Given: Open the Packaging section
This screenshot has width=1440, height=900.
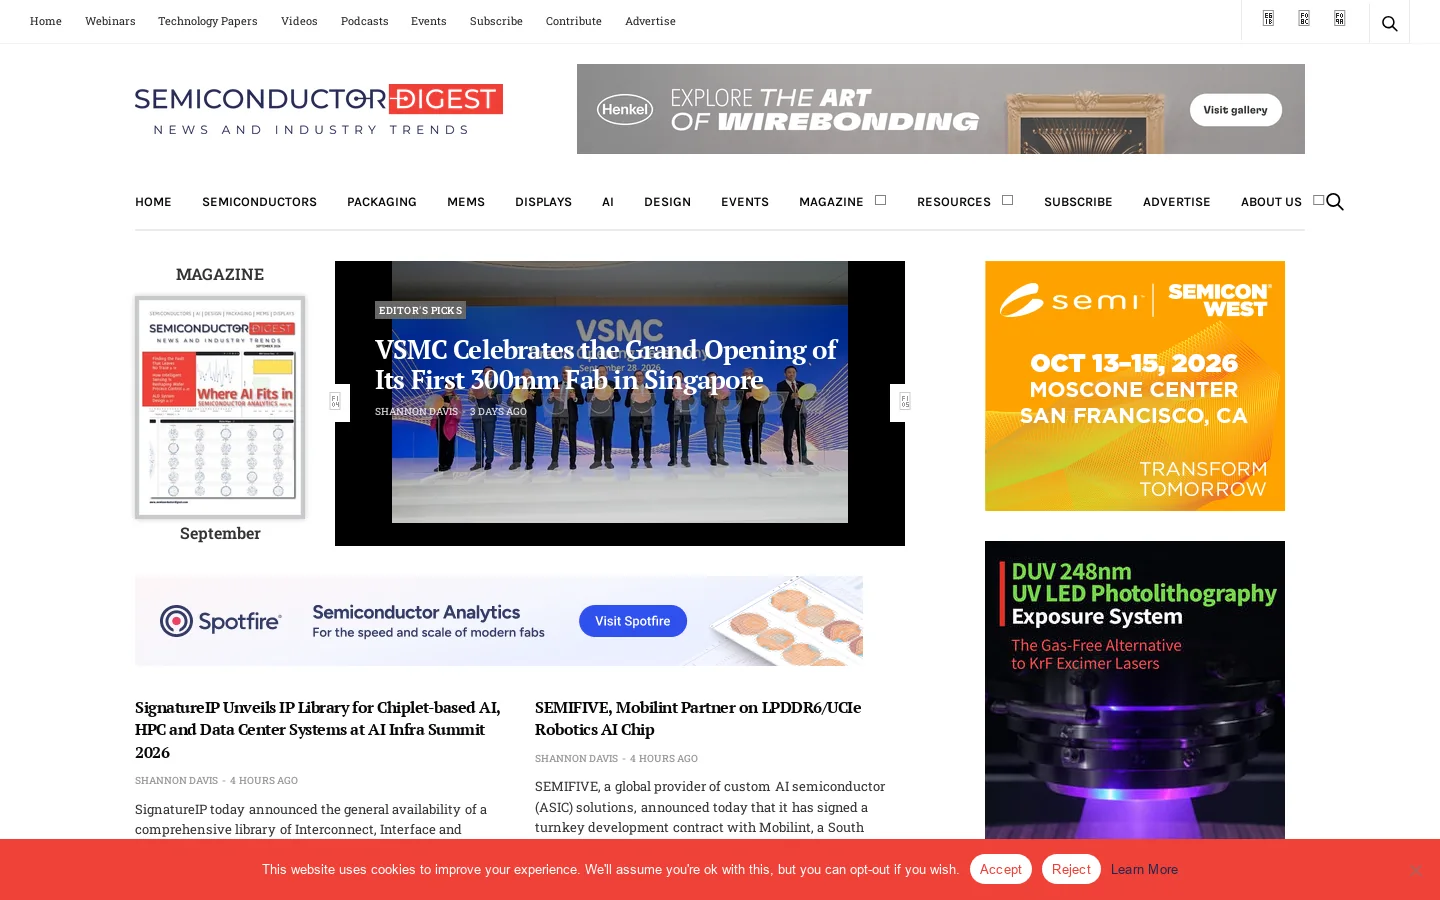Looking at the screenshot, I should pyautogui.click(x=382, y=202).
